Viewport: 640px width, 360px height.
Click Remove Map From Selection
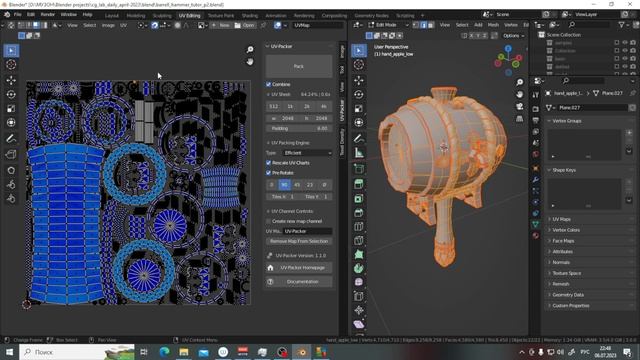click(x=299, y=241)
